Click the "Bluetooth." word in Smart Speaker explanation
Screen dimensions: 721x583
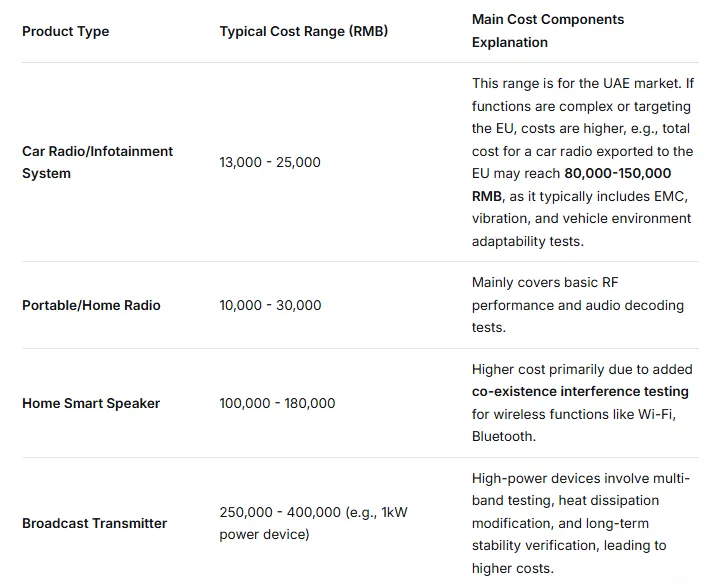click(x=504, y=437)
